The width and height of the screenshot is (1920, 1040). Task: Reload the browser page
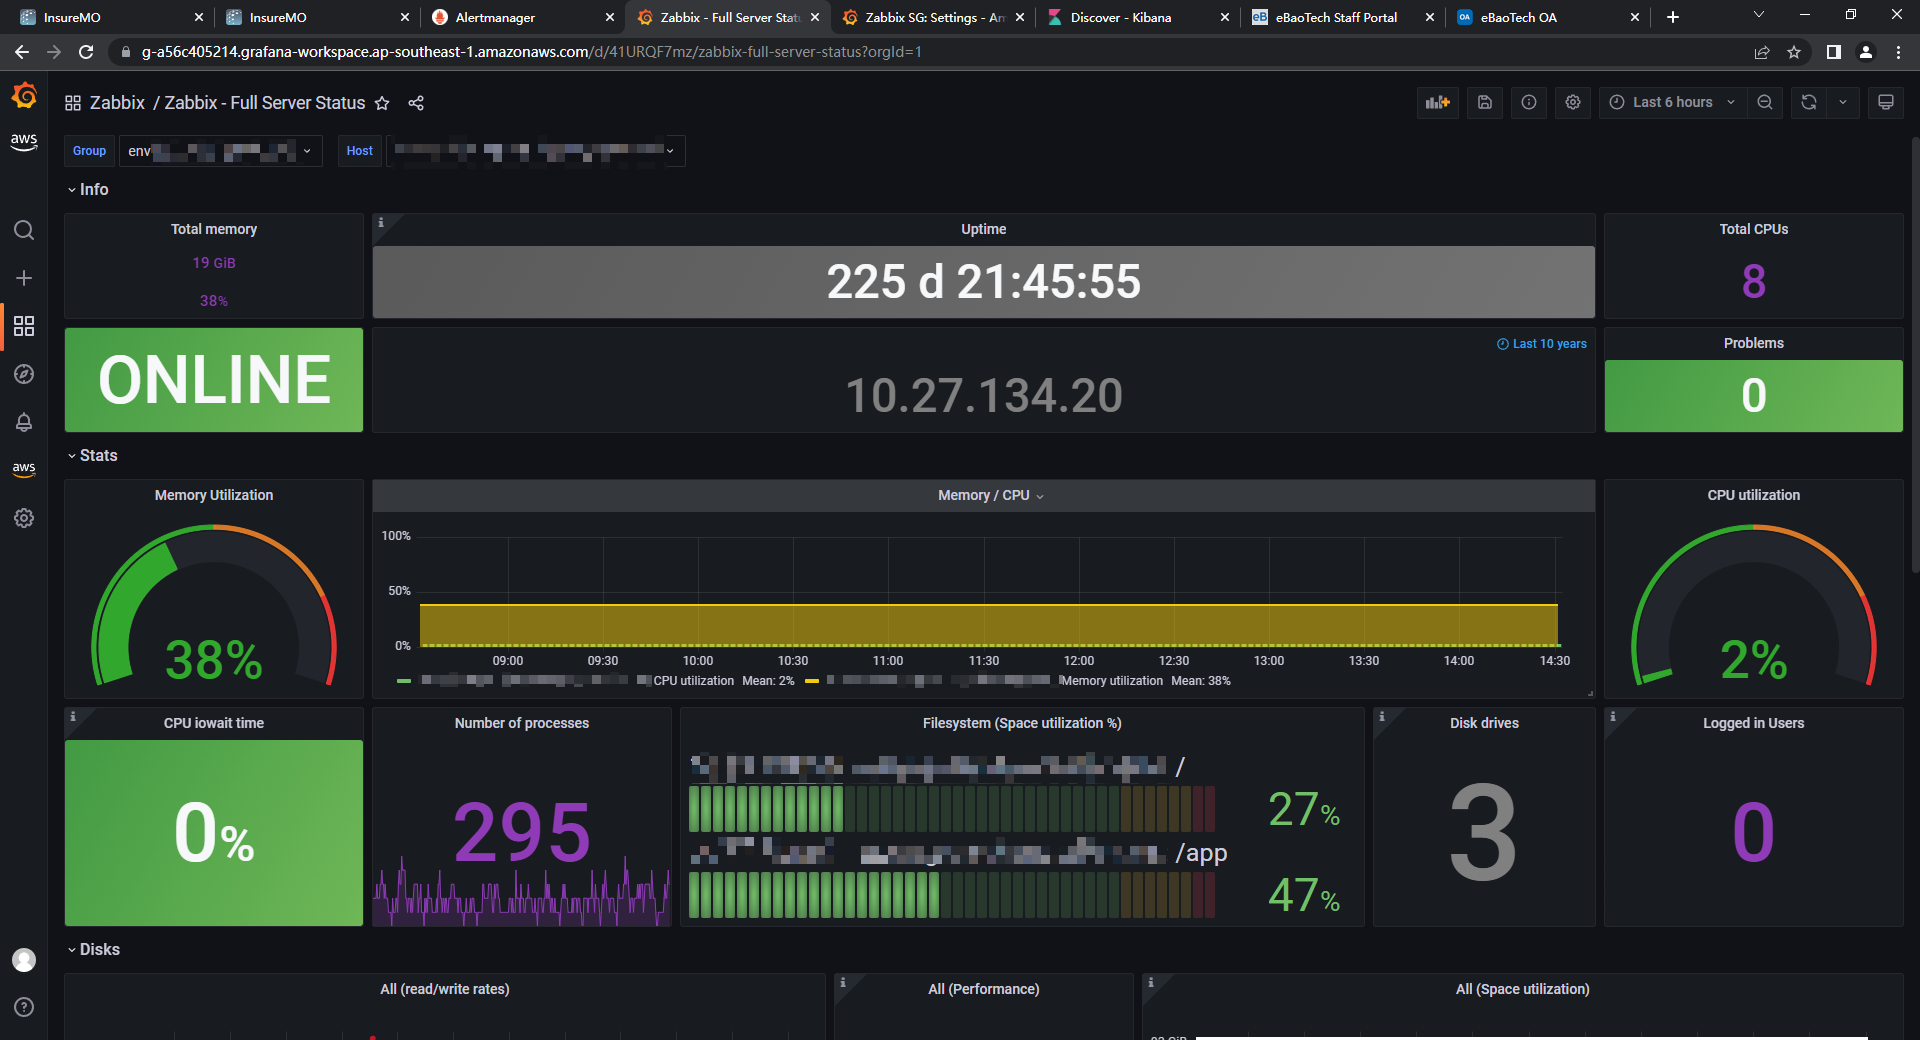point(86,52)
